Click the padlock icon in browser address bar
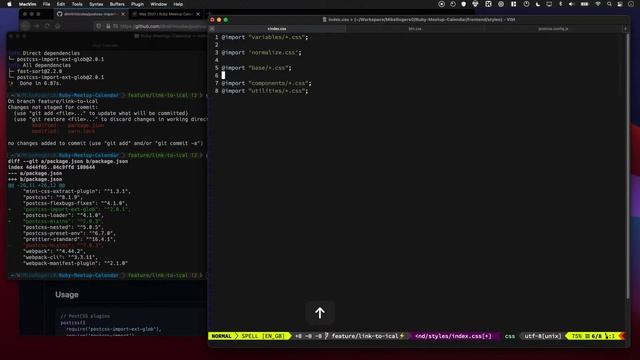 pyautogui.click(x=108, y=26)
